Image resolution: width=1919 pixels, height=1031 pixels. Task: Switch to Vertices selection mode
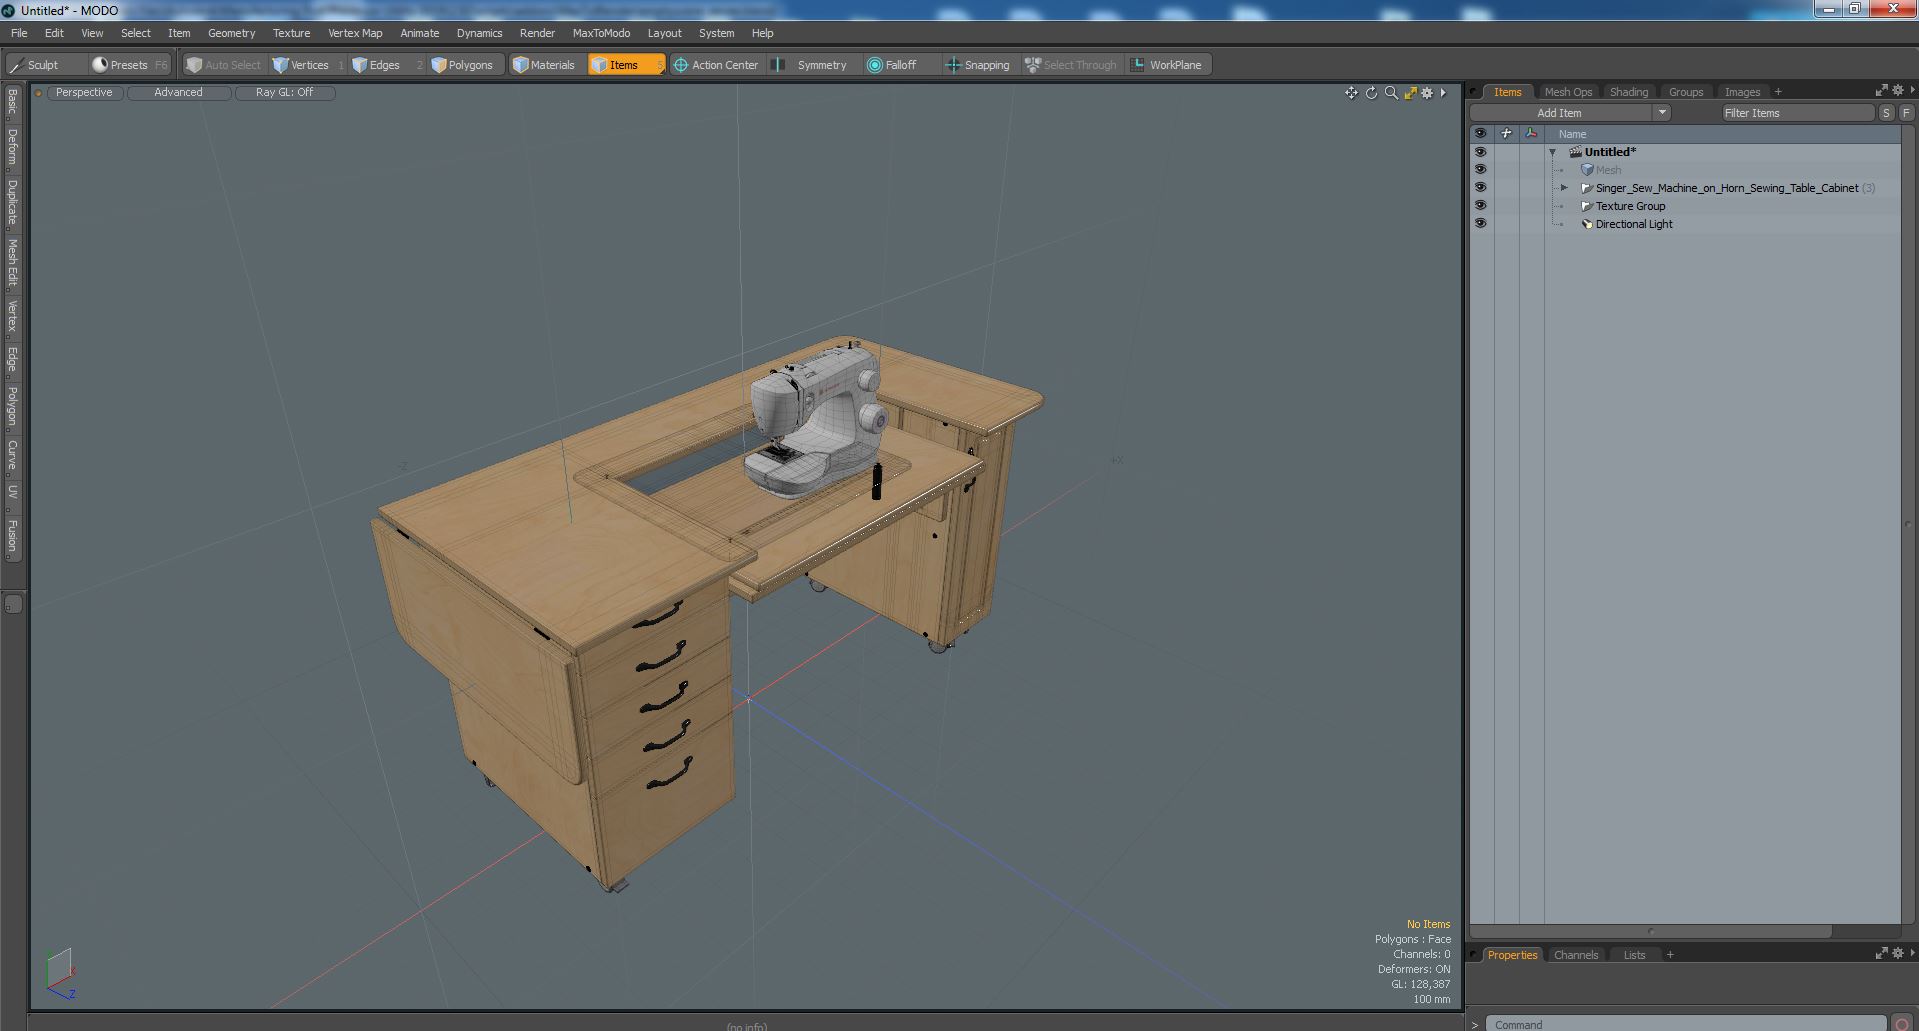click(308, 65)
